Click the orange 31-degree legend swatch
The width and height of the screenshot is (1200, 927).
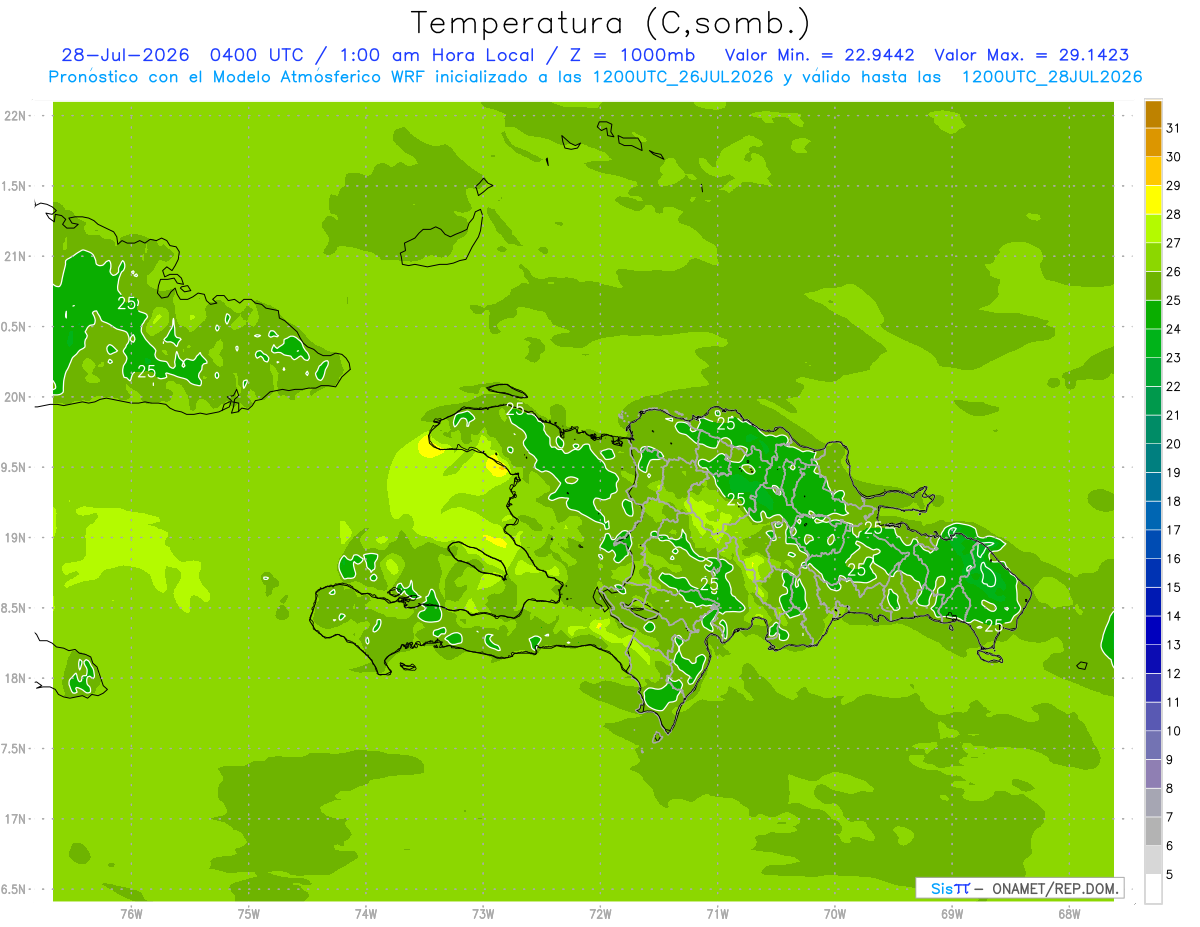(x=1153, y=113)
